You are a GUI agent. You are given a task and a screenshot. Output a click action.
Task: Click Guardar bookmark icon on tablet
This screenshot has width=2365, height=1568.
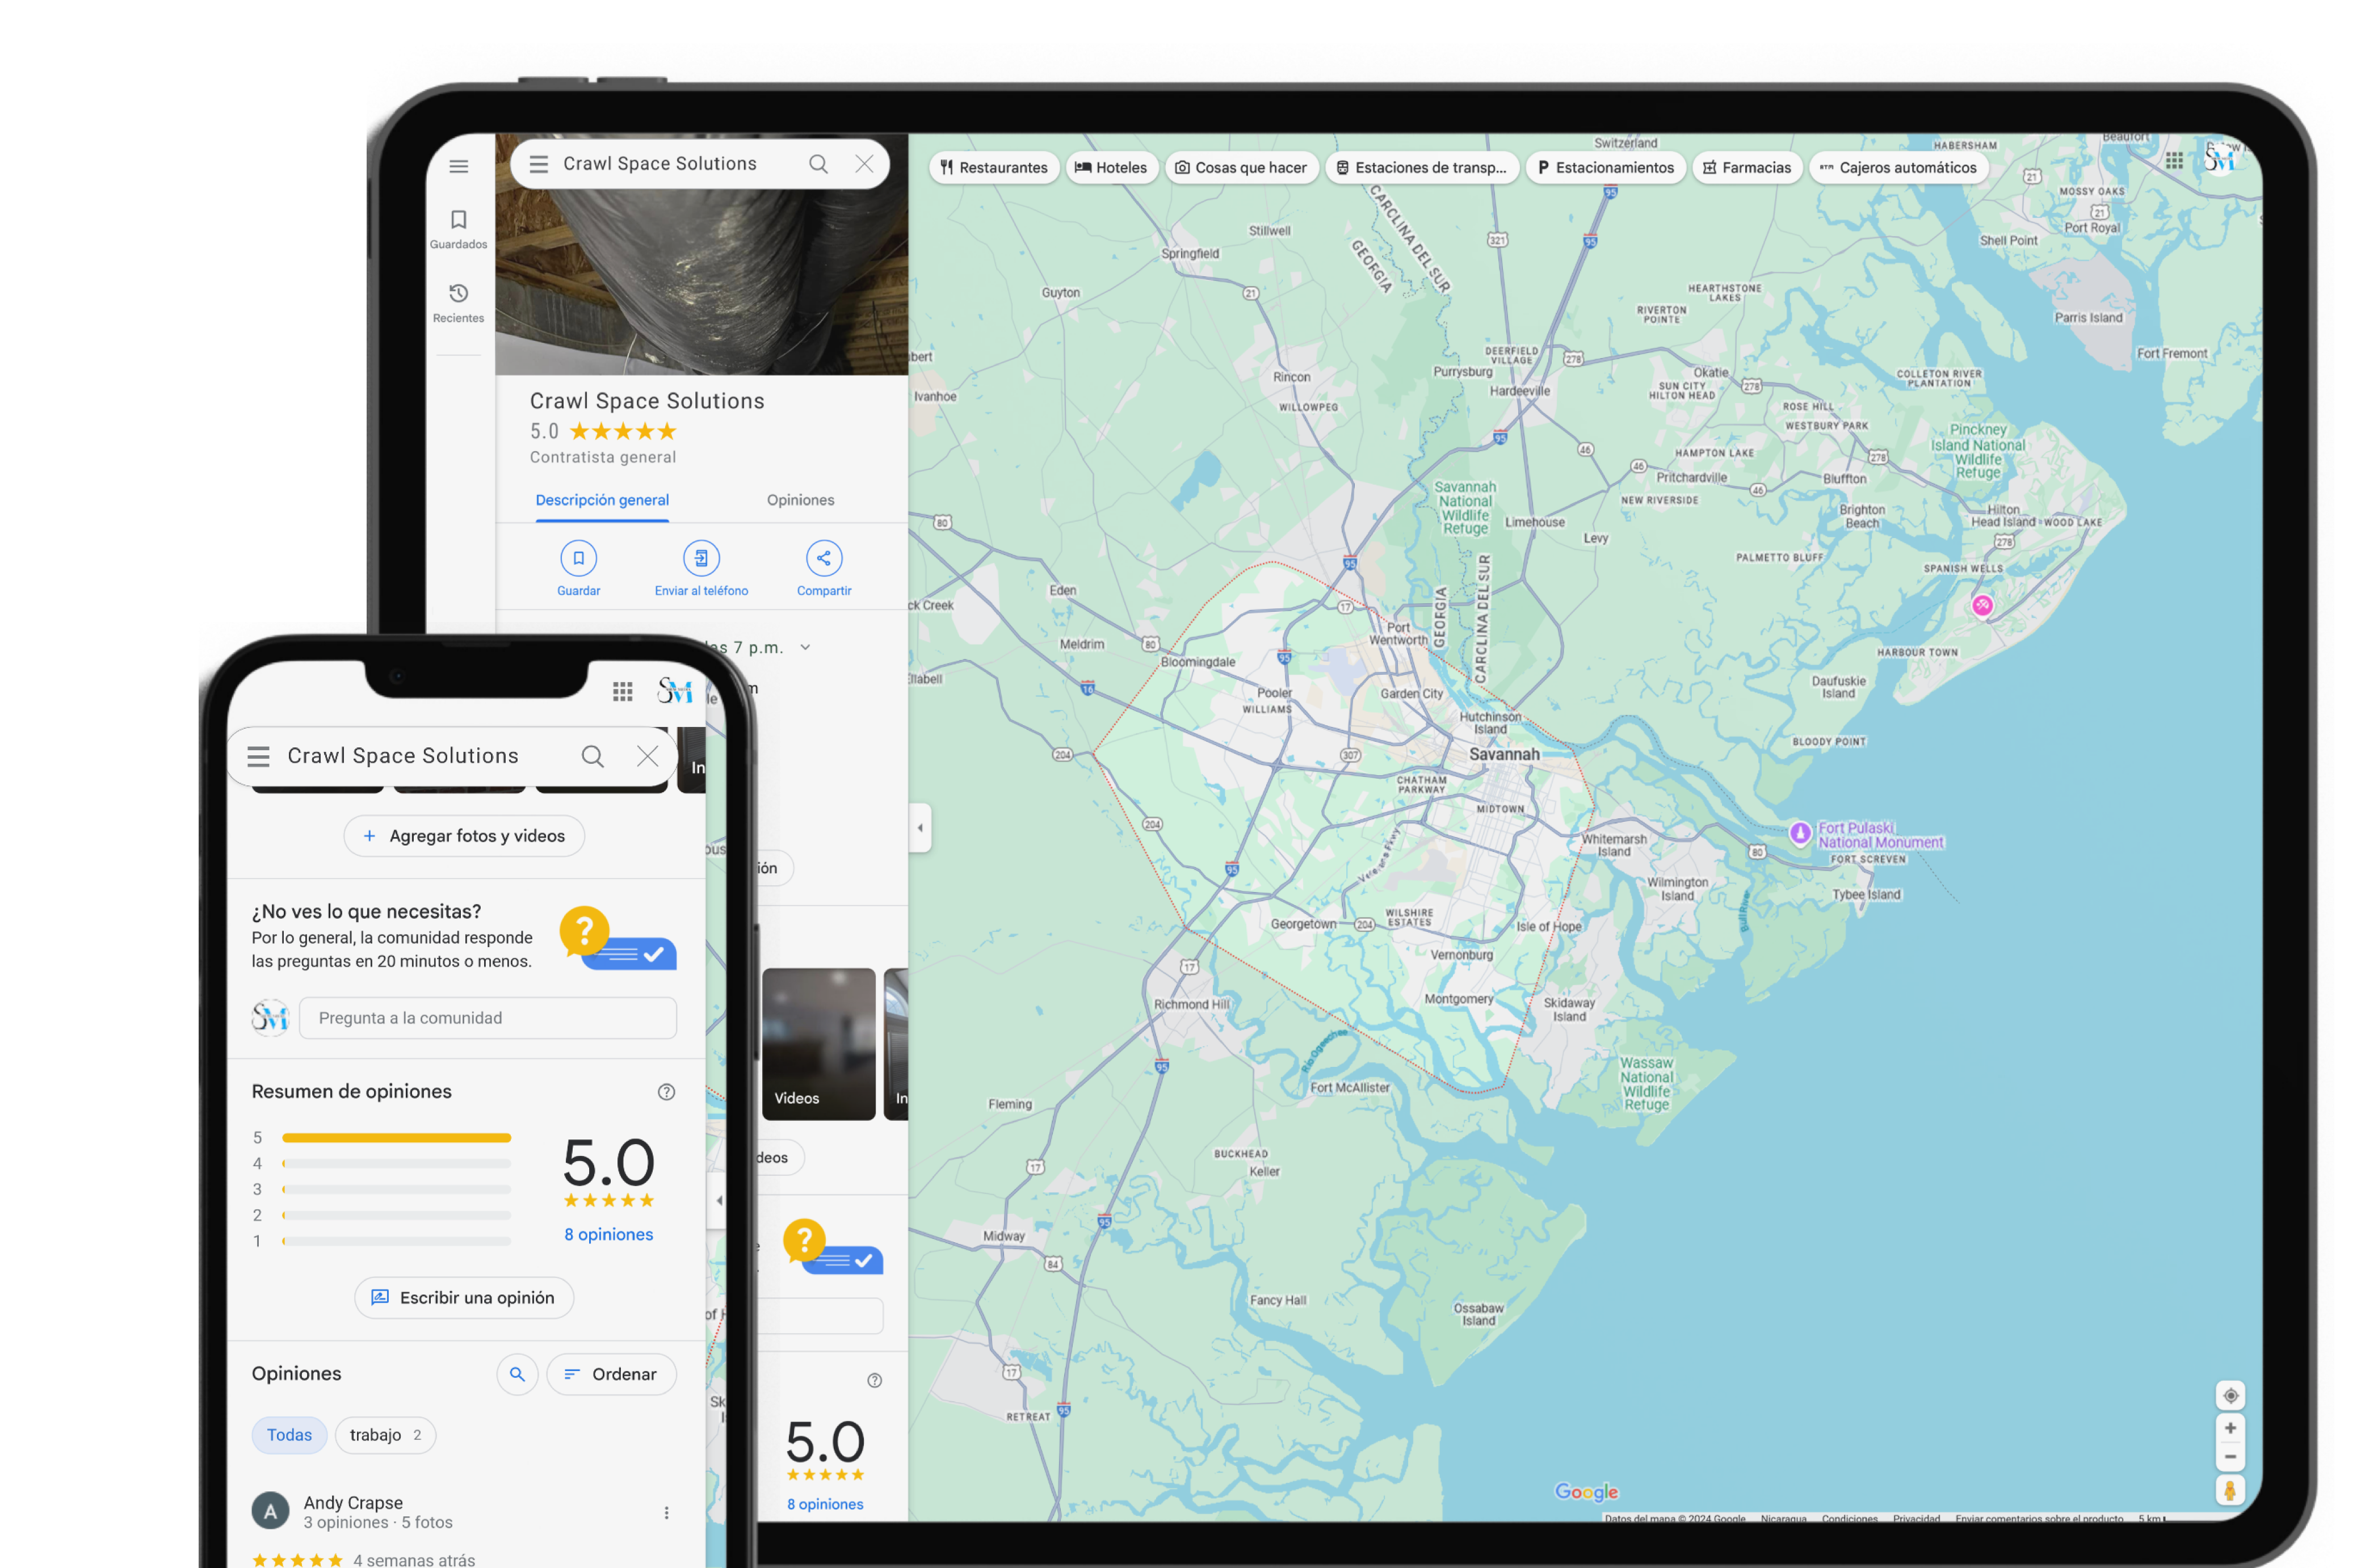[x=578, y=558]
